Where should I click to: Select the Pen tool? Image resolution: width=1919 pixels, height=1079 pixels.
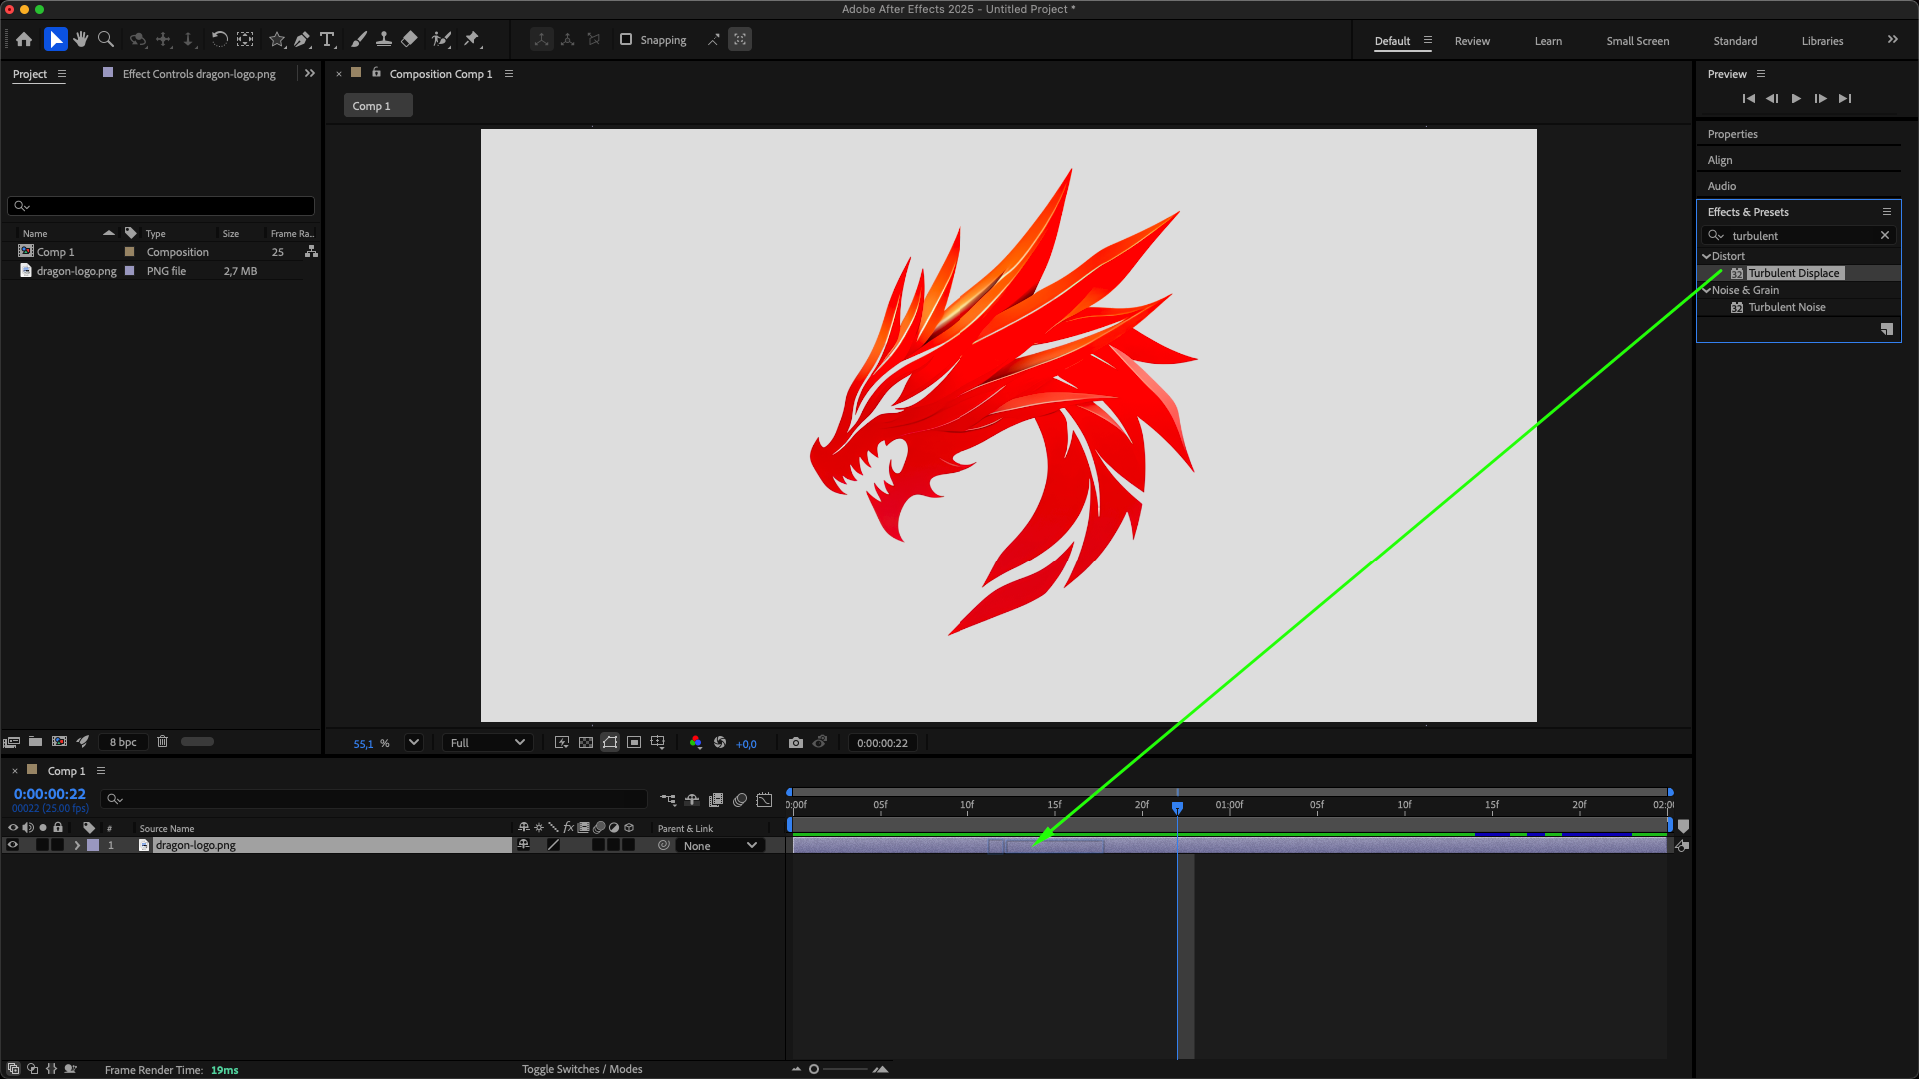[x=302, y=39]
